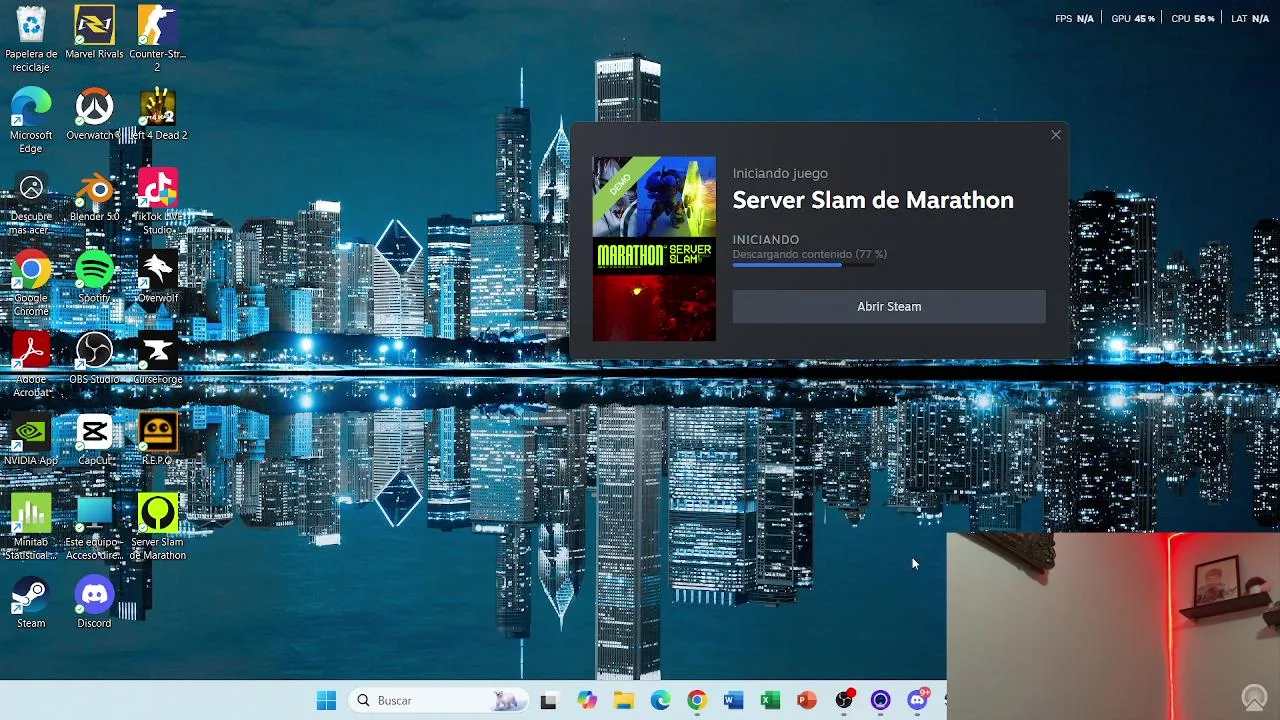Click the Abrir Steam button
The width and height of the screenshot is (1280, 720).
889,307
